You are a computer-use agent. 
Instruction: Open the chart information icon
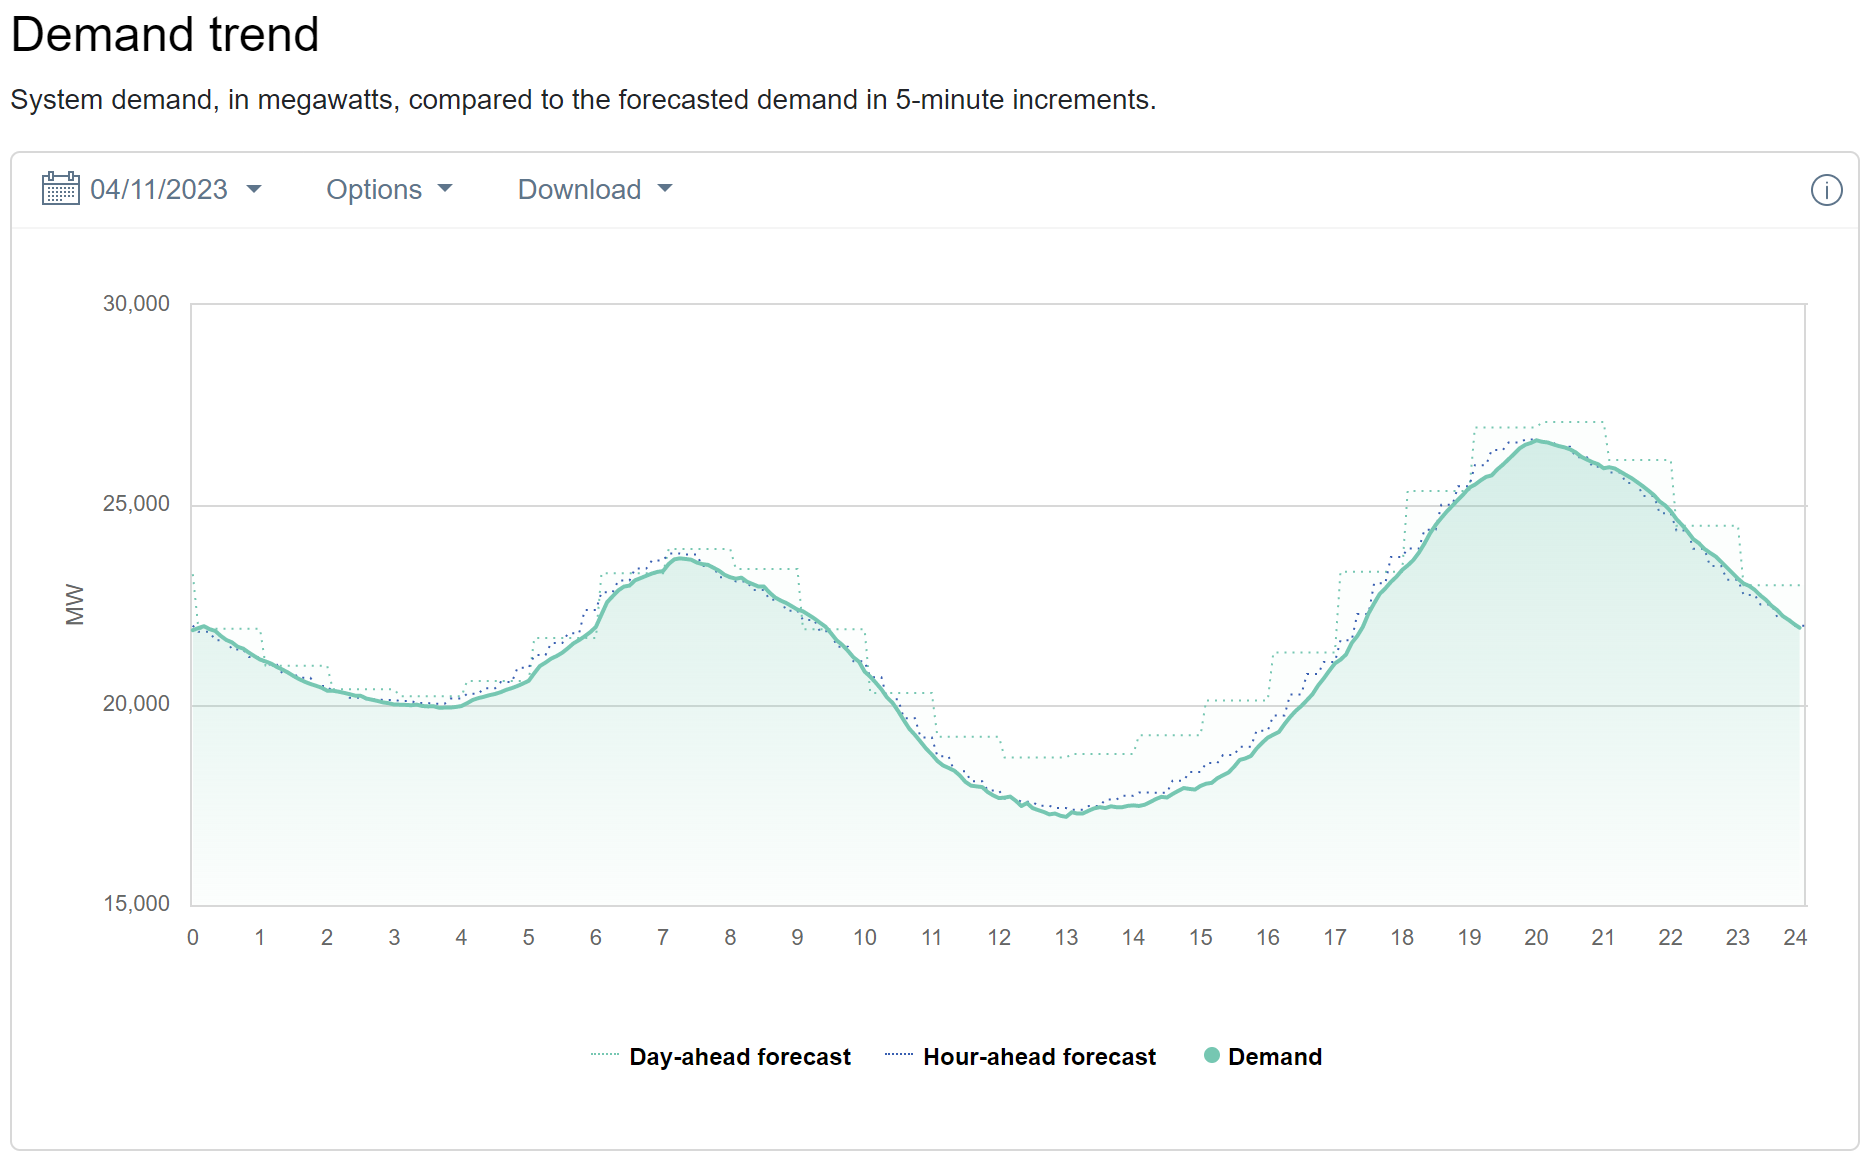pos(1826,190)
